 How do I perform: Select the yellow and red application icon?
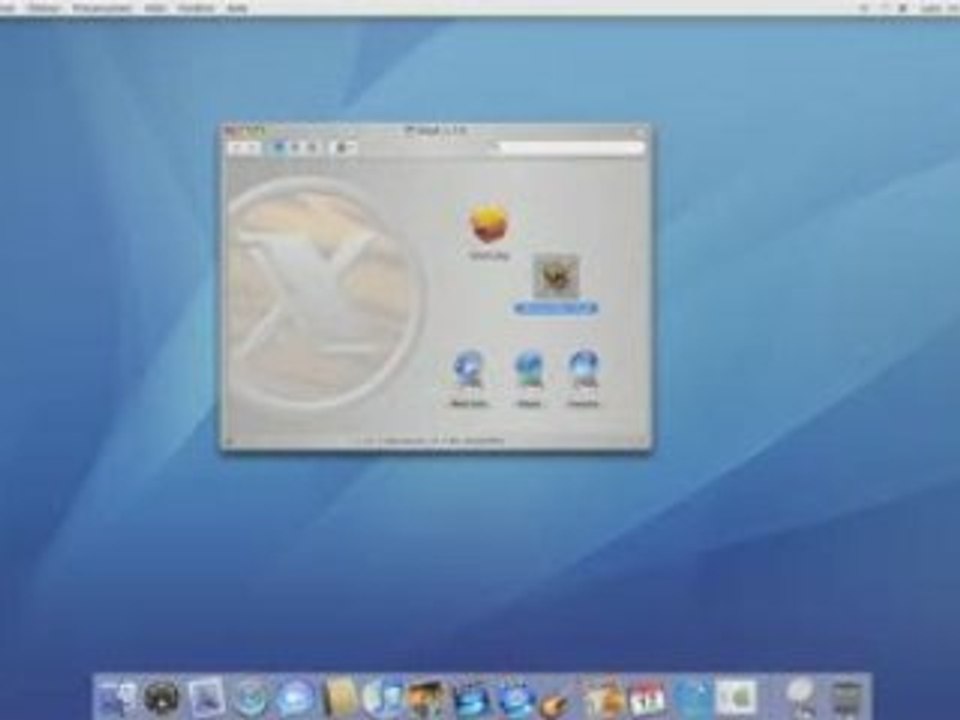pyautogui.click(x=489, y=223)
